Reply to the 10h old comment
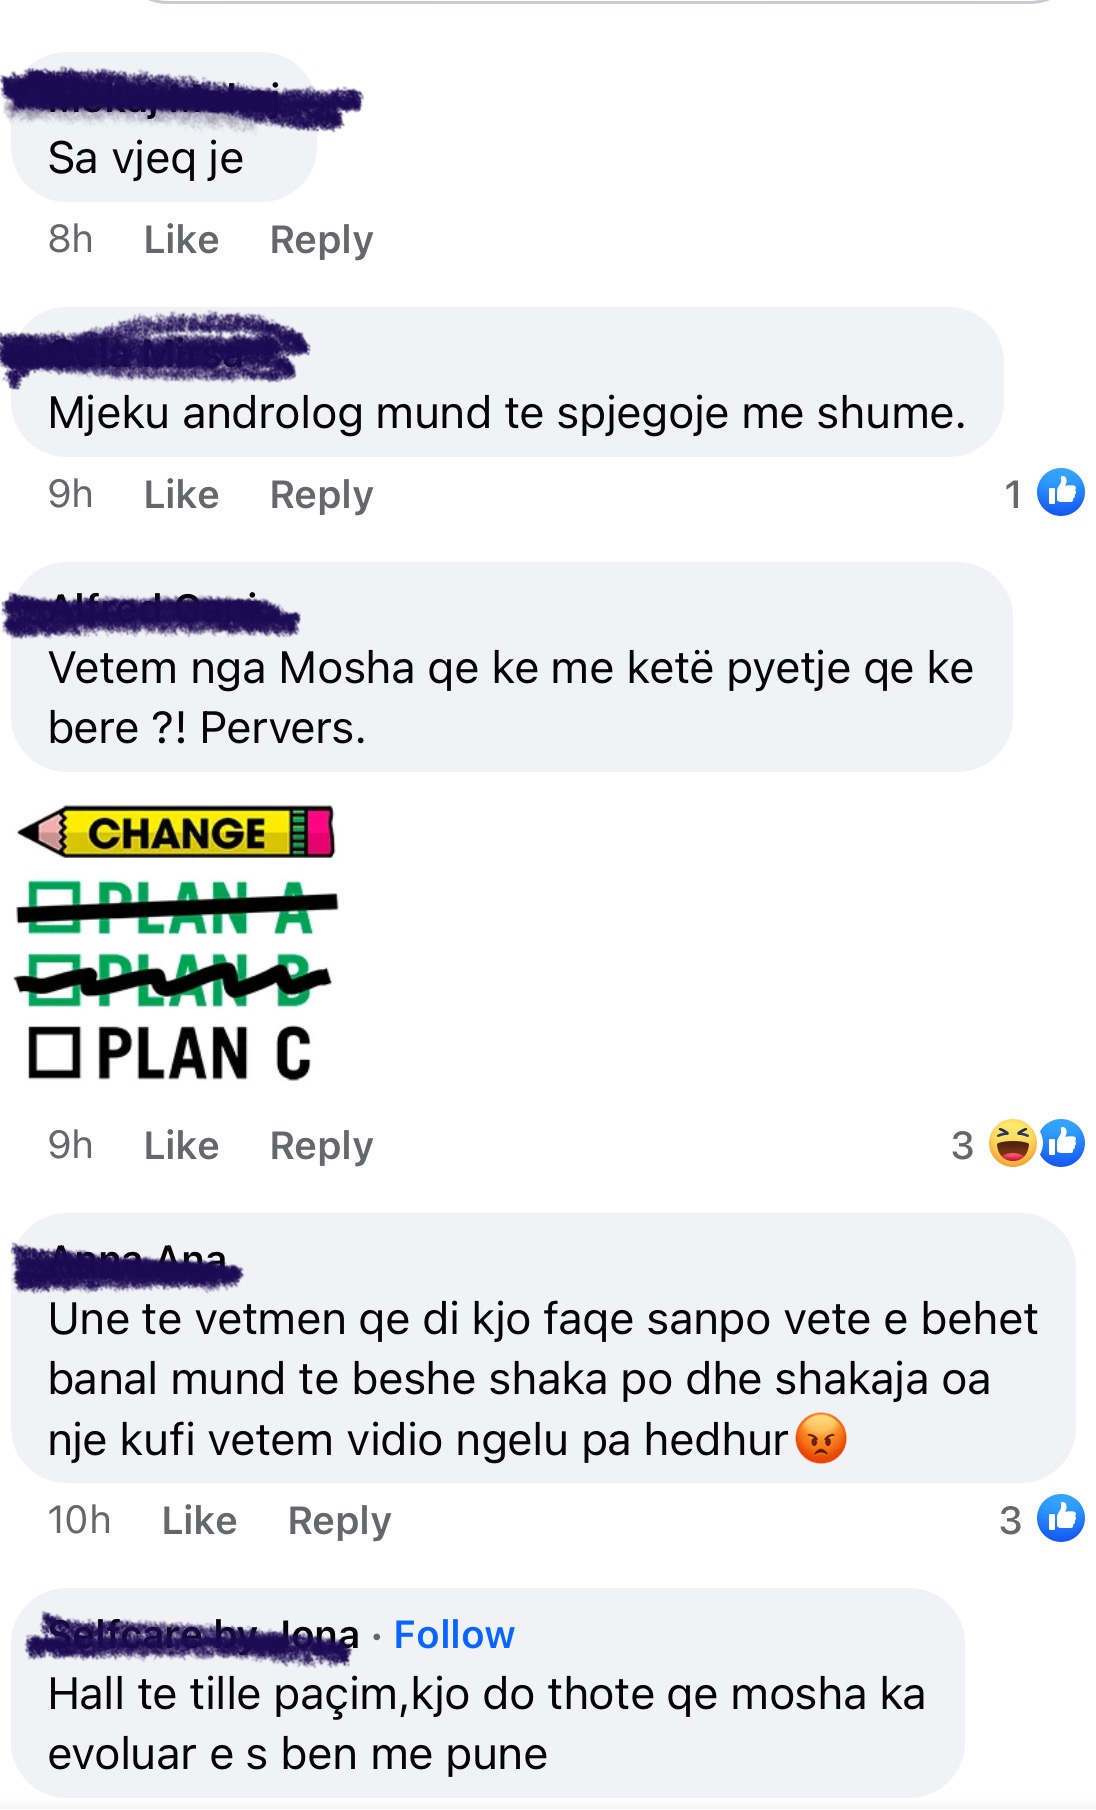The width and height of the screenshot is (1096, 1810). [339, 1520]
